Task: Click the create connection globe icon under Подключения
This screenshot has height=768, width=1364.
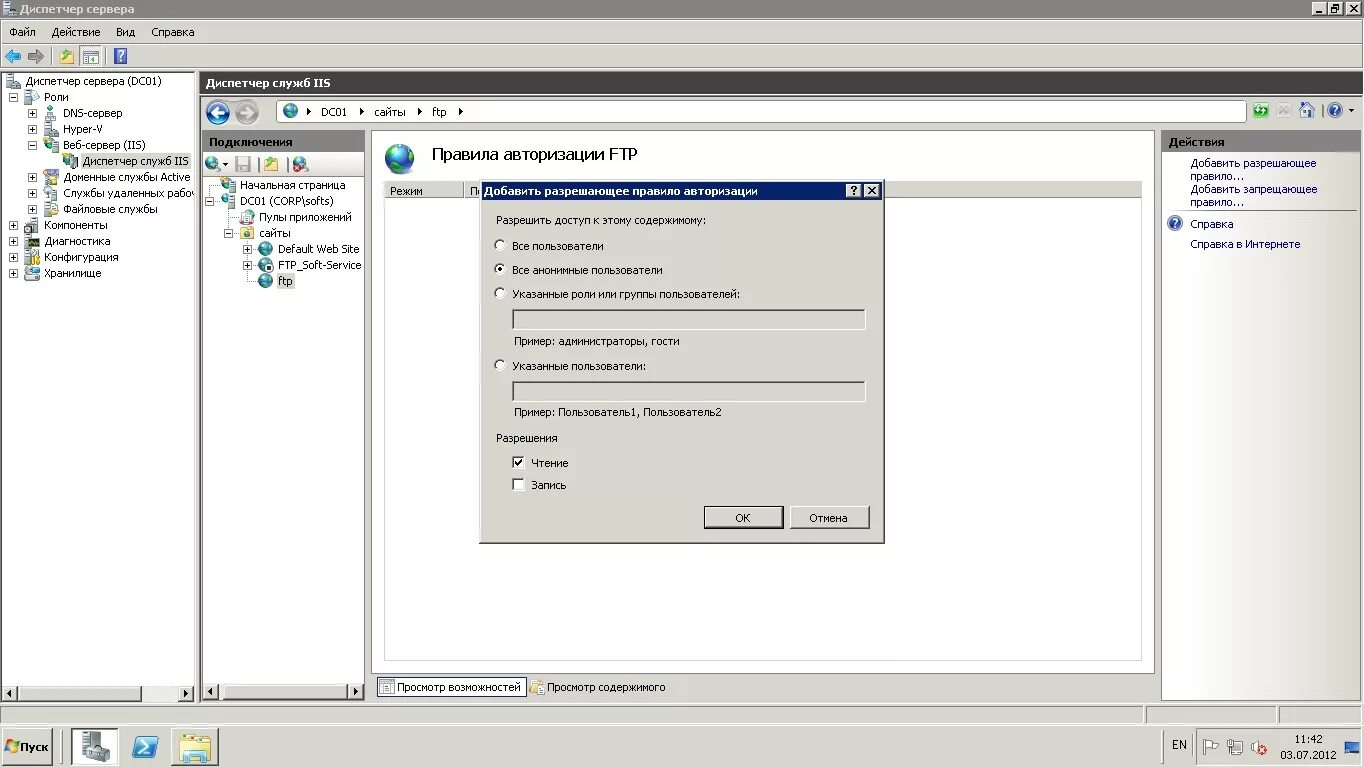Action: coord(213,164)
